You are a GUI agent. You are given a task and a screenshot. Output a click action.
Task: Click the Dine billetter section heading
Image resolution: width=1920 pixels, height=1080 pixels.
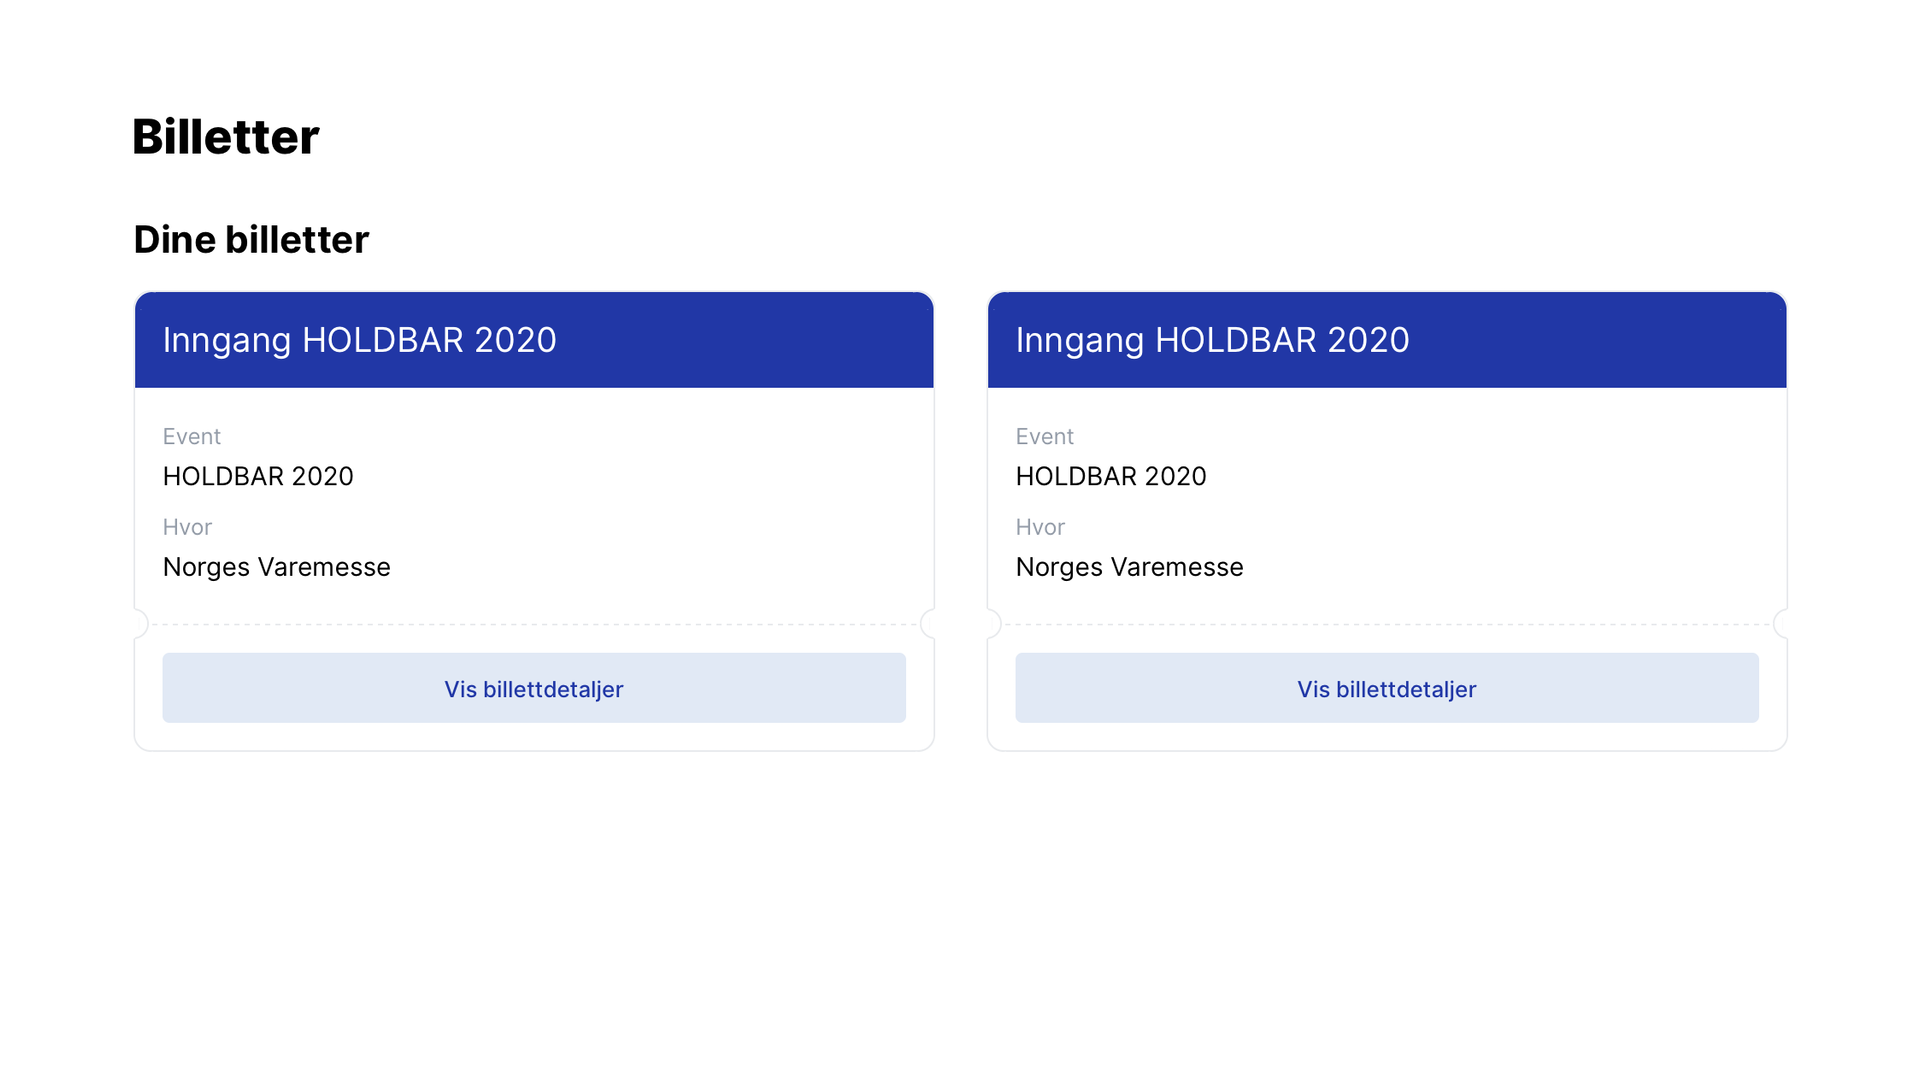pyautogui.click(x=251, y=240)
